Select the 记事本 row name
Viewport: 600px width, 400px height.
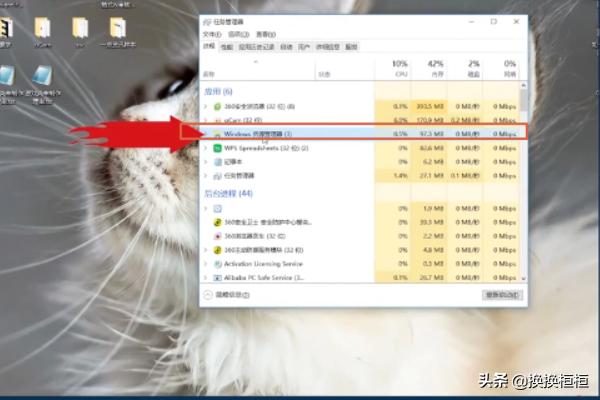pyautogui.click(x=233, y=162)
